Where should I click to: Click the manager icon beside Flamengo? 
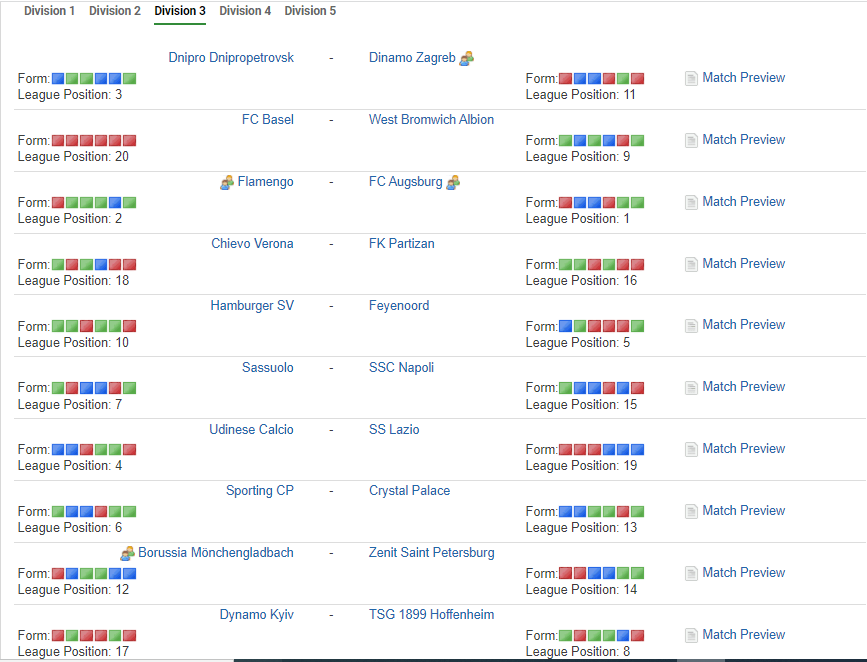coord(227,182)
